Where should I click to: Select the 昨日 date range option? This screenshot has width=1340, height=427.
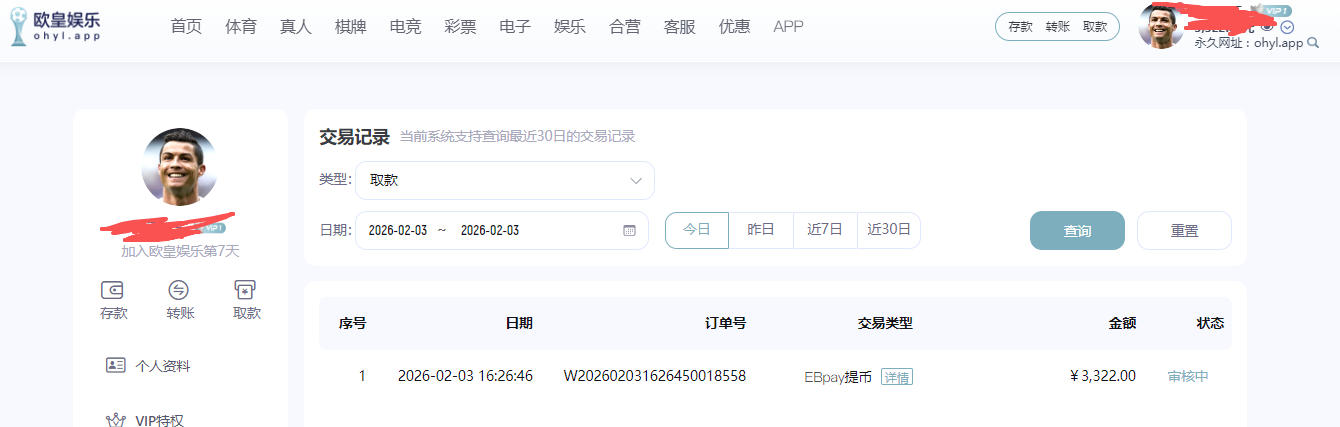click(761, 230)
